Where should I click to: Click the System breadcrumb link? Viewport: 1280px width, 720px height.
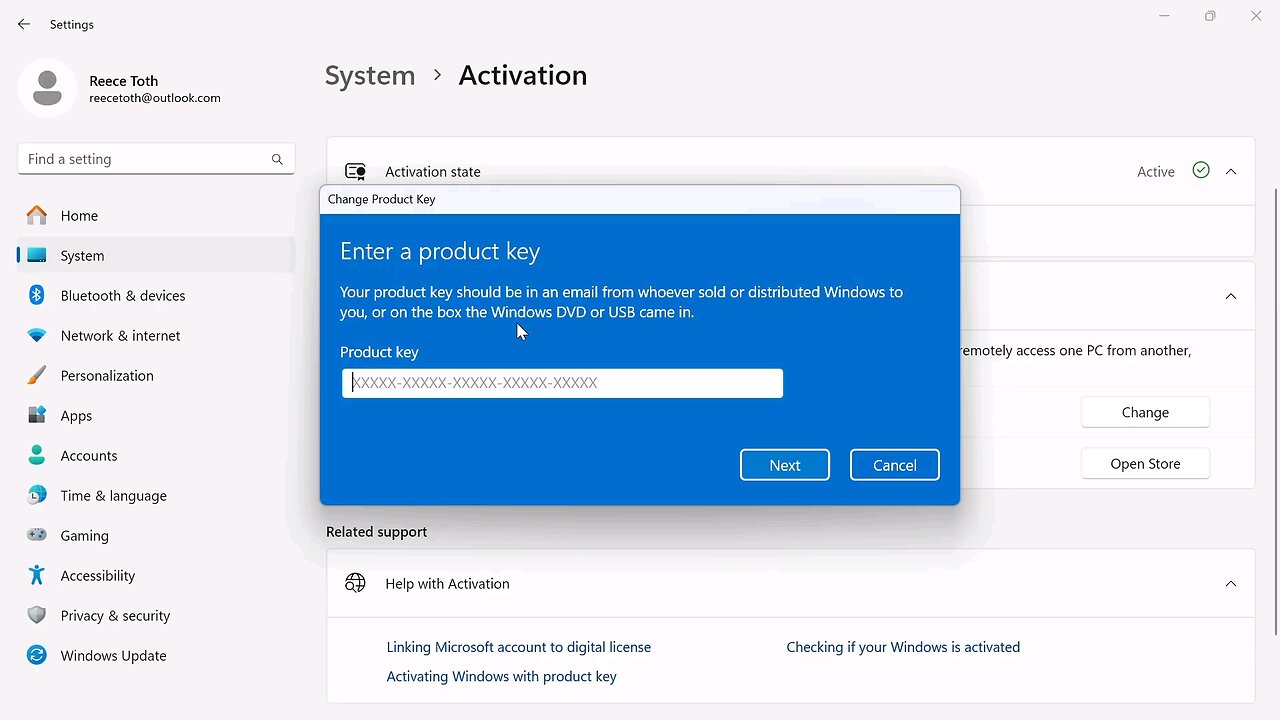370,75
